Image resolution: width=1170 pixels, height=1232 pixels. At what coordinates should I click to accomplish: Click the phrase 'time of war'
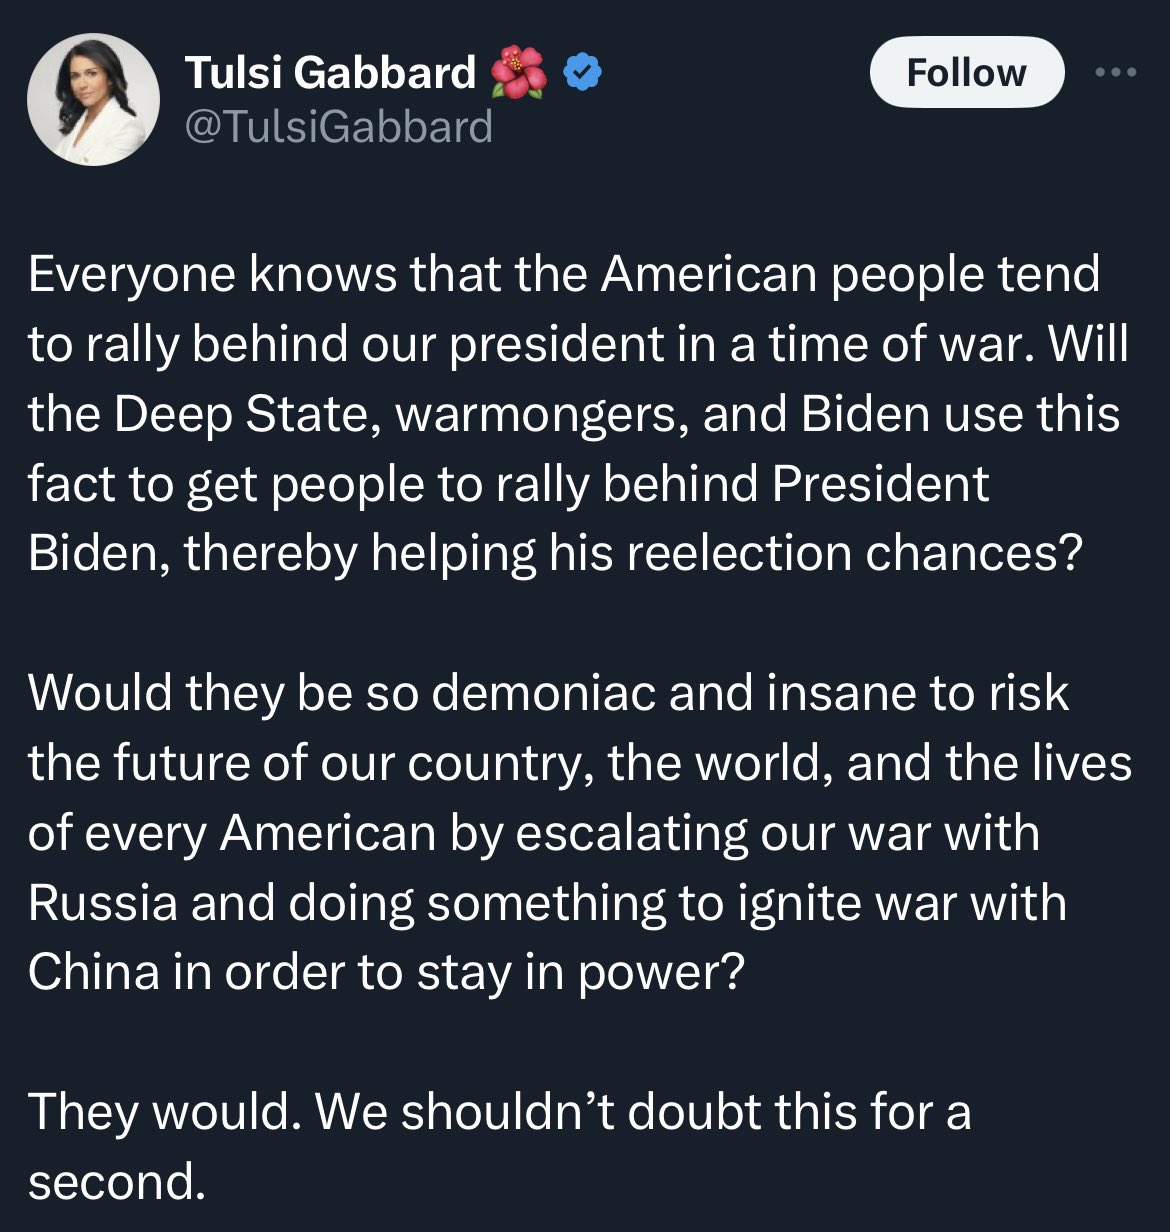coord(900,344)
